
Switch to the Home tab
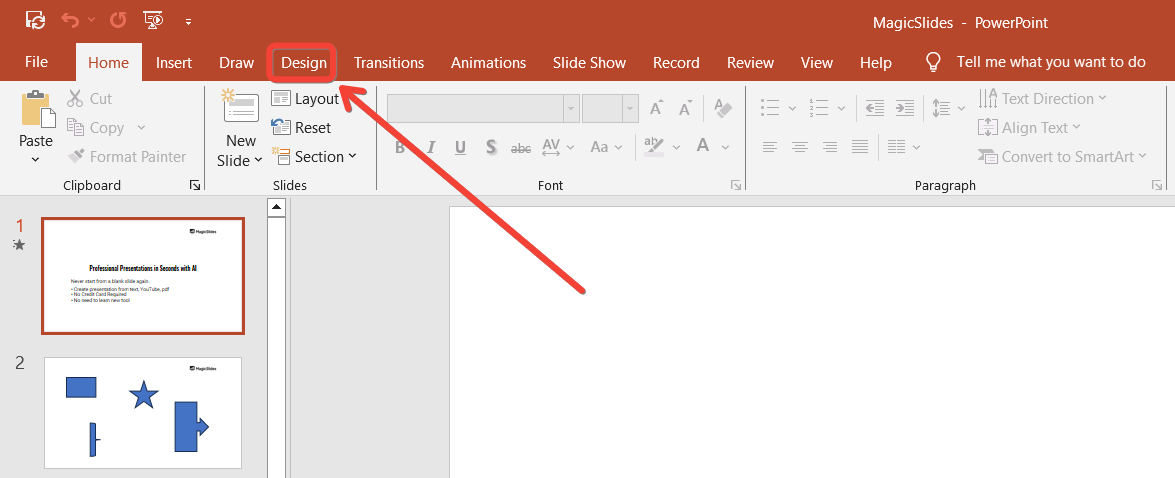[109, 63]
